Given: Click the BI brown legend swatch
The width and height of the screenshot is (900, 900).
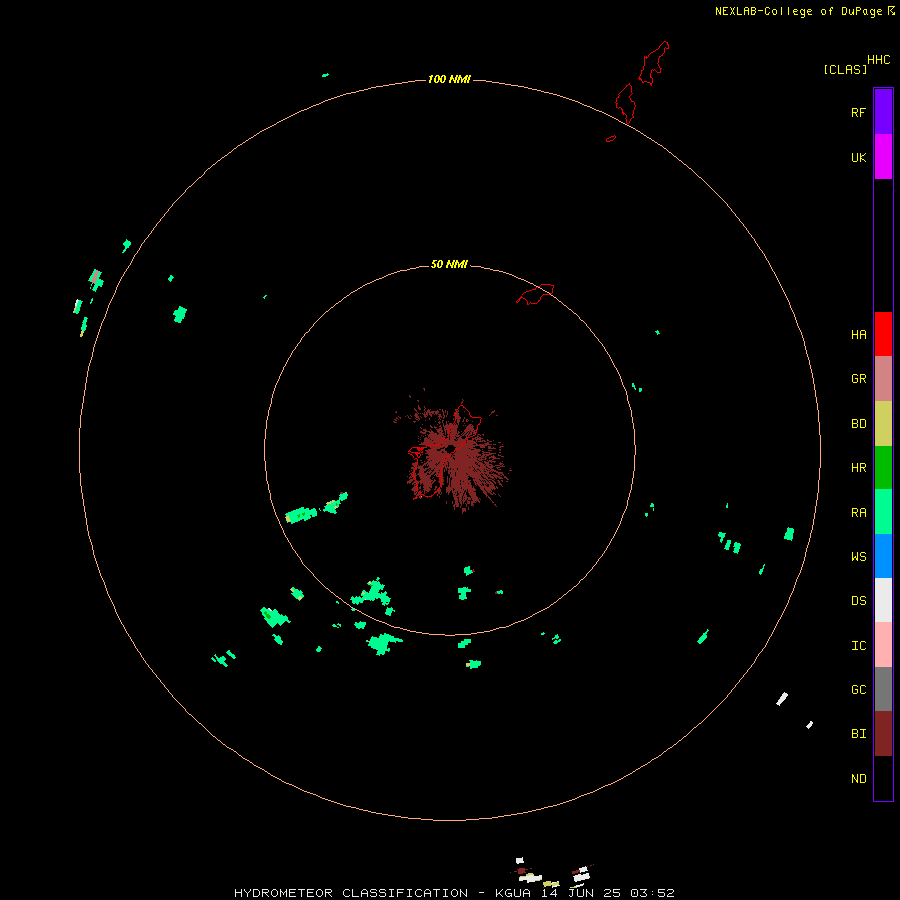Looking at the screenshot, I should point(883,734).
